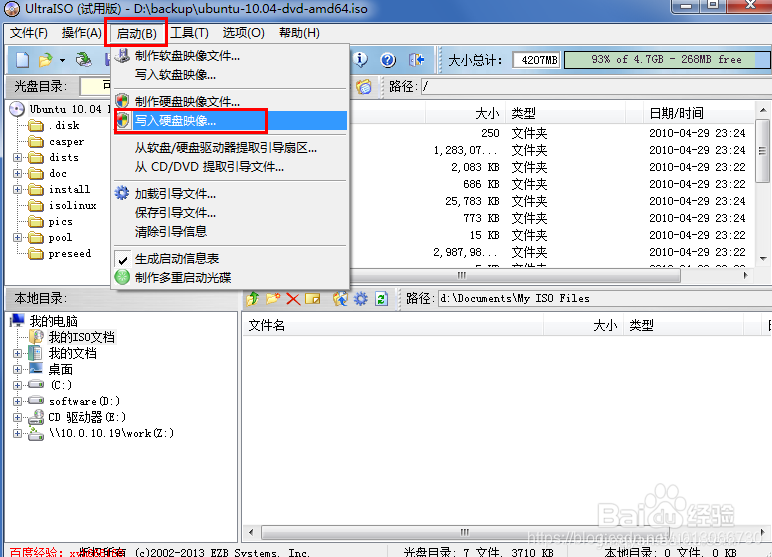772x557 pixels.
Task: Click the gear icon beside 加载引导文件
Action: (x=122, y=193)
